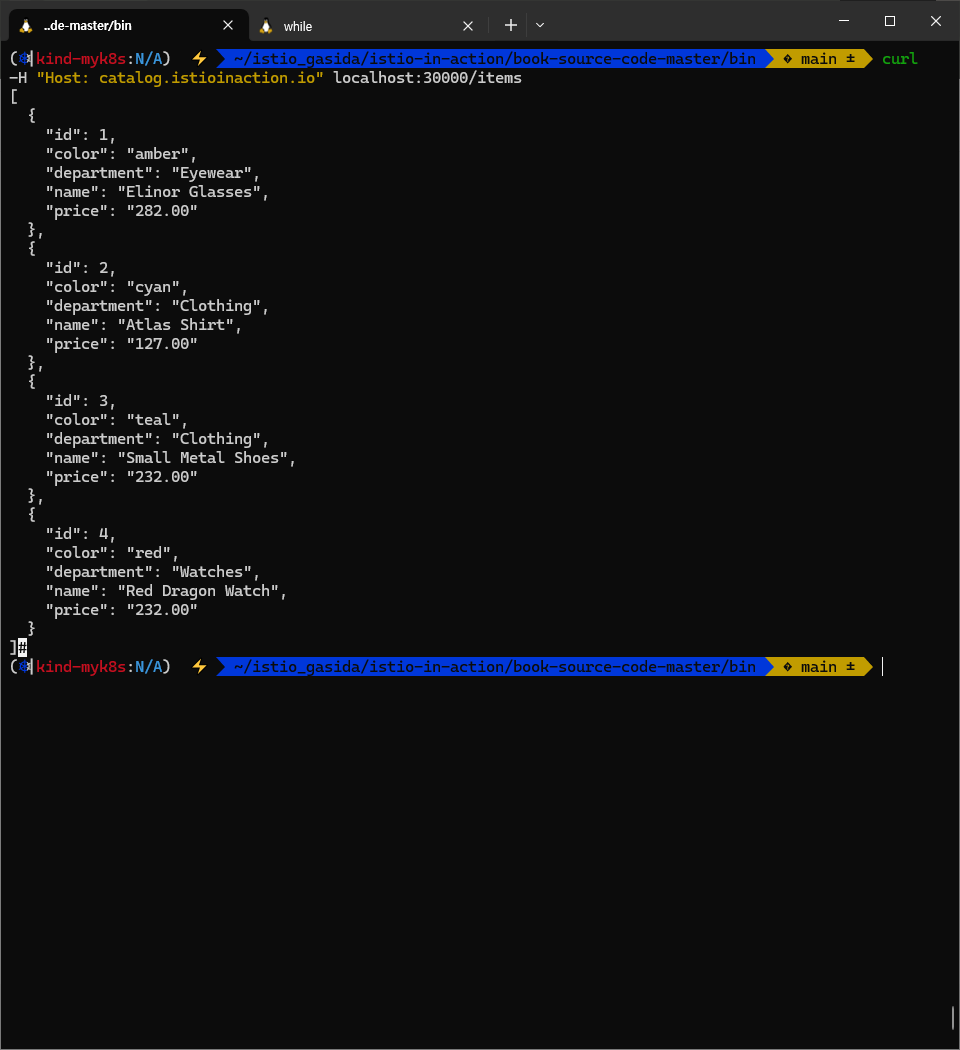The width and height of the screenshot is (960, 1050).
Task: Open the new tab profile dropdown
Action: coord(540,25)
